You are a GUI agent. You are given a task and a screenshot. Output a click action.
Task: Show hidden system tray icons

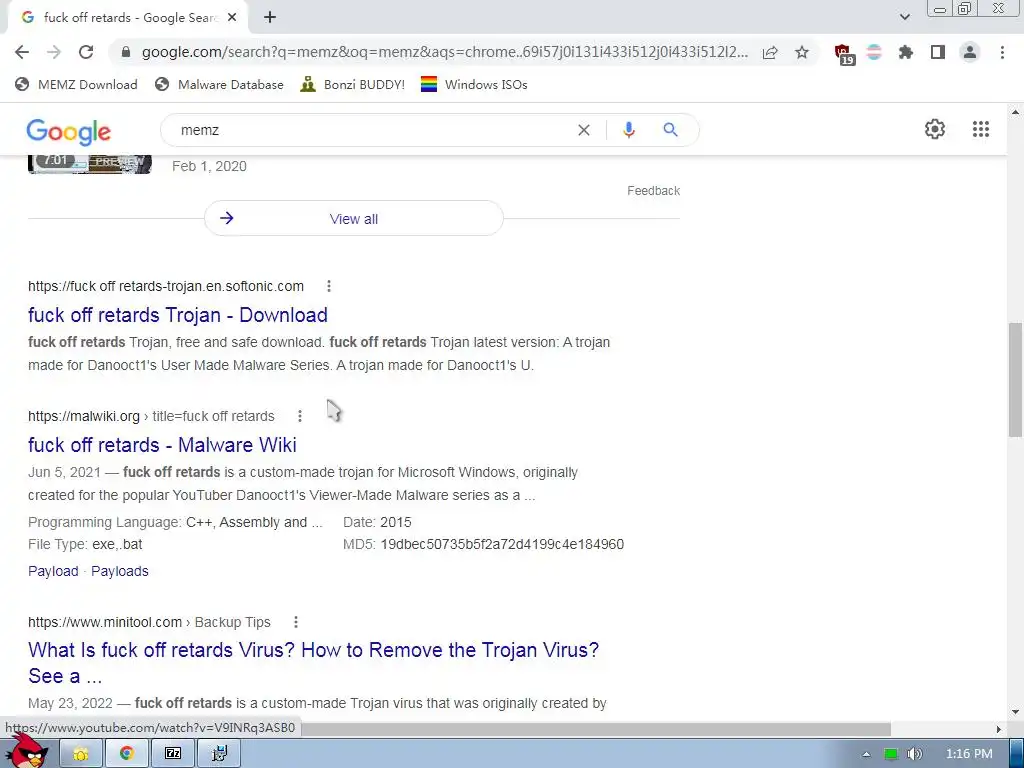(x=867, y=754)
